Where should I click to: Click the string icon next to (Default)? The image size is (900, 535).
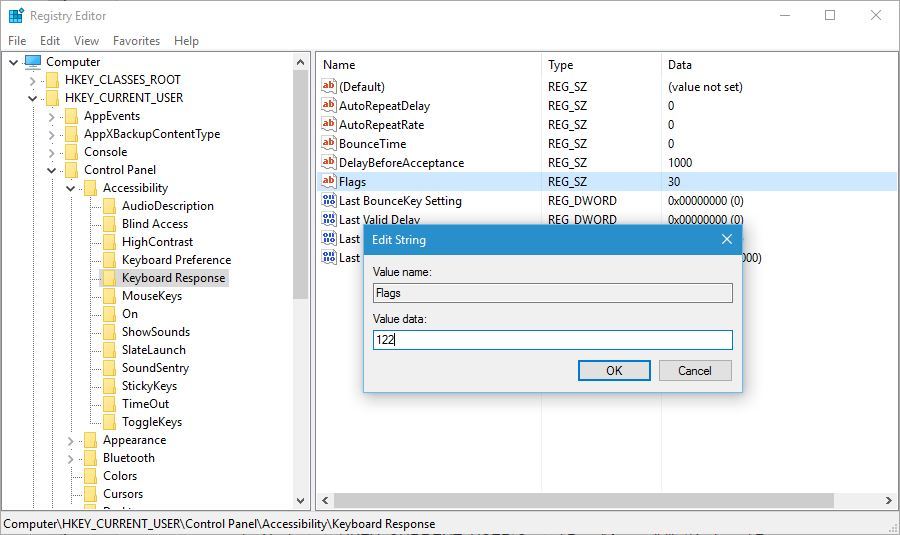(x=329, y=86)
